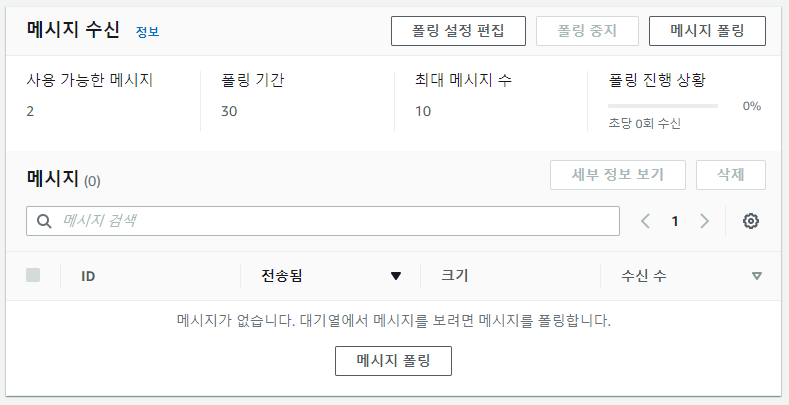Screen dimensions: 789x405
Task: Go to the previous page arrow
Action: coord(645,221)
